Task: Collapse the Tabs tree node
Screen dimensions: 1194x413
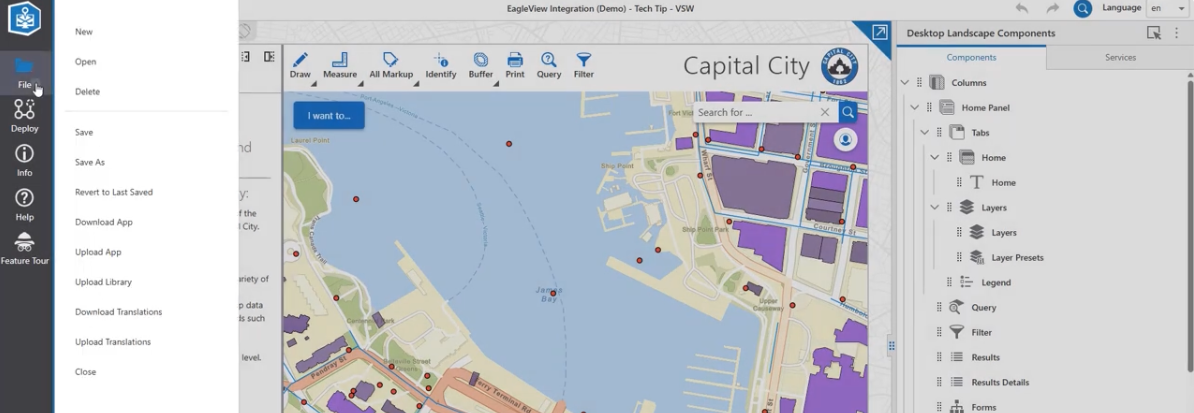Action: coord(924,133)
